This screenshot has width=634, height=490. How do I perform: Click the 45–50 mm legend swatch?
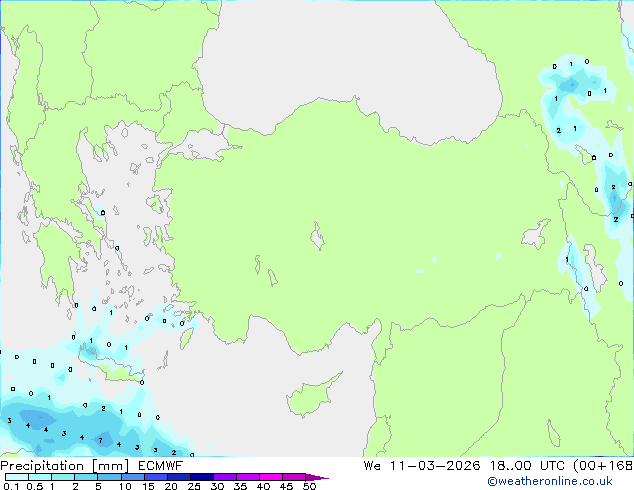[294, 477]
